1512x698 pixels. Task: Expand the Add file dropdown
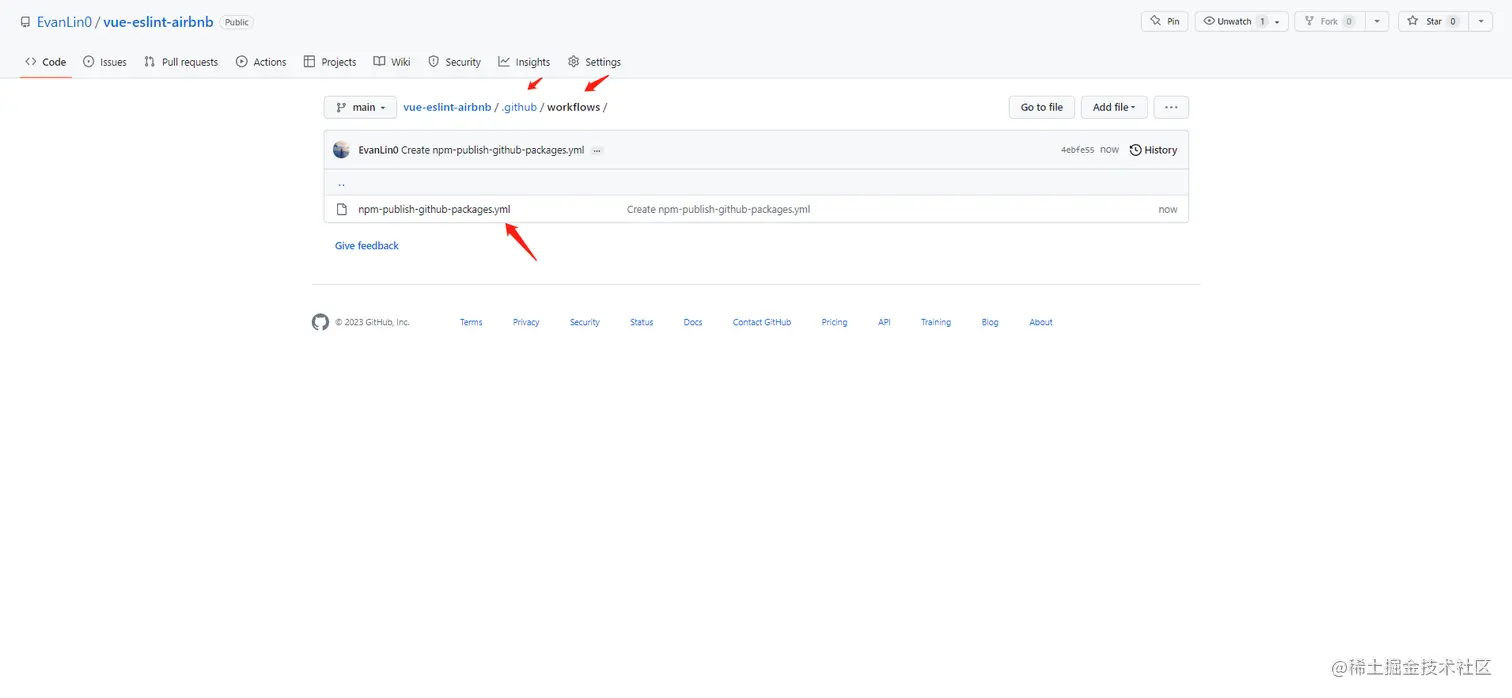pos(1114,107)
